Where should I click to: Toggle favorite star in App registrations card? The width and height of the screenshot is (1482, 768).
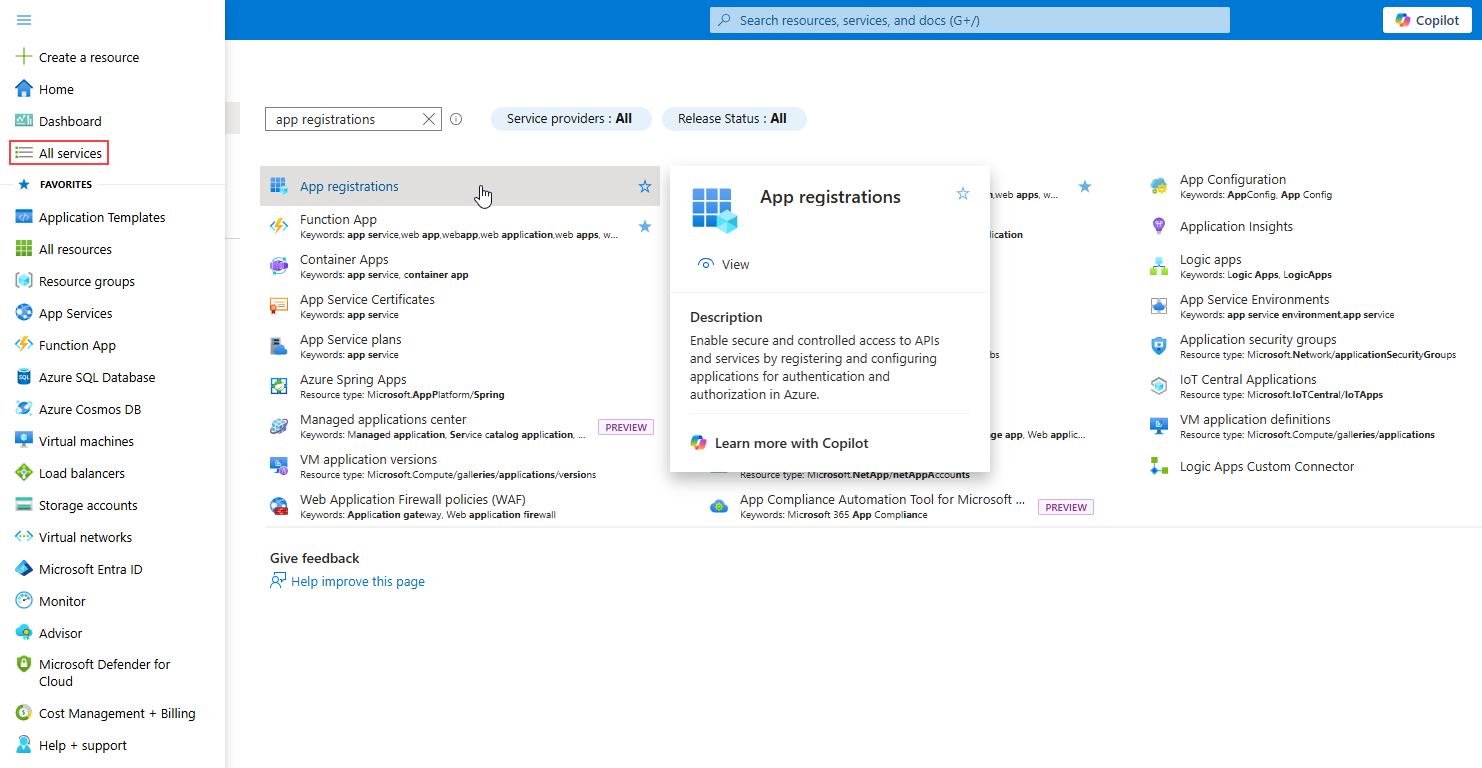[x=963, y=194]
